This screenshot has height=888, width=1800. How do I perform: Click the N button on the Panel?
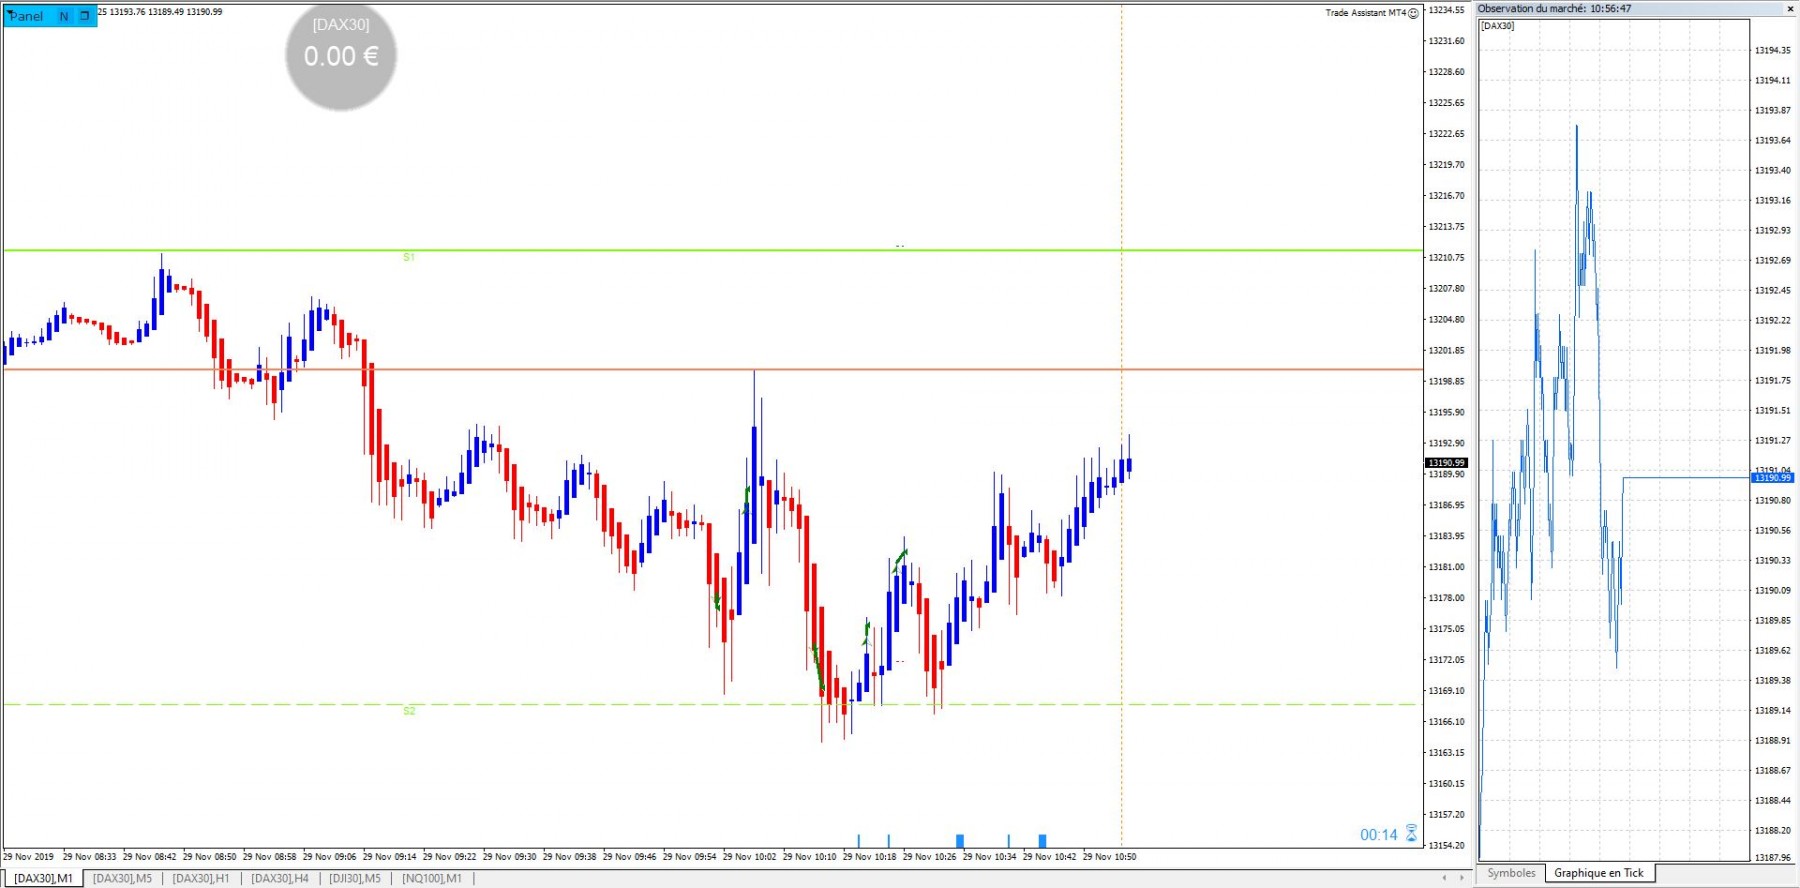click(x=64, y=16)
